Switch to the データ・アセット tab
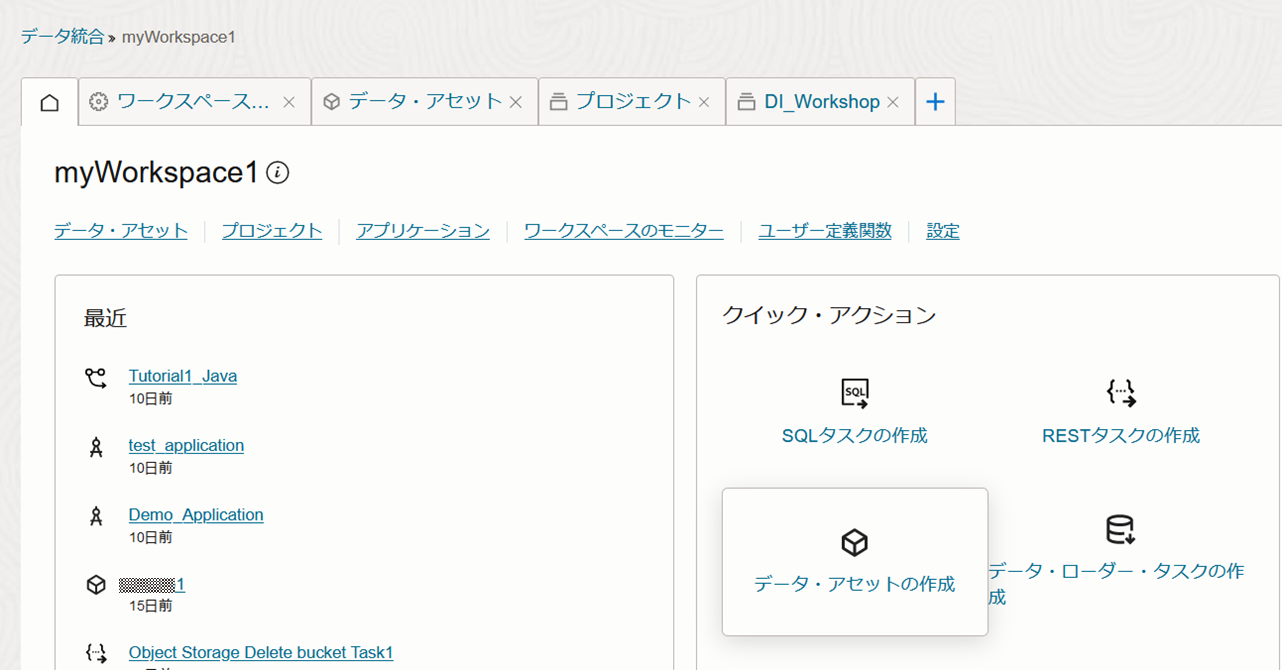The height and width of the screenshot is (670, 1282). (x=425, y=102)
